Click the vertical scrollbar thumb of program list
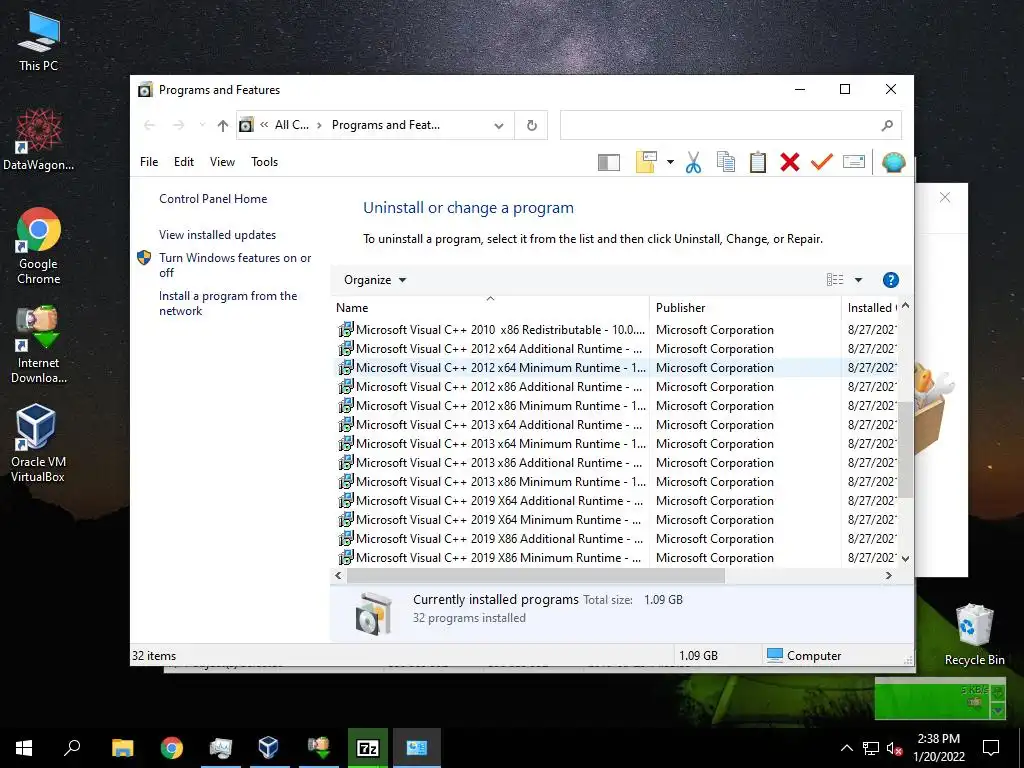This screenshot has height=768, width=1024. click(x=905, y=449)
